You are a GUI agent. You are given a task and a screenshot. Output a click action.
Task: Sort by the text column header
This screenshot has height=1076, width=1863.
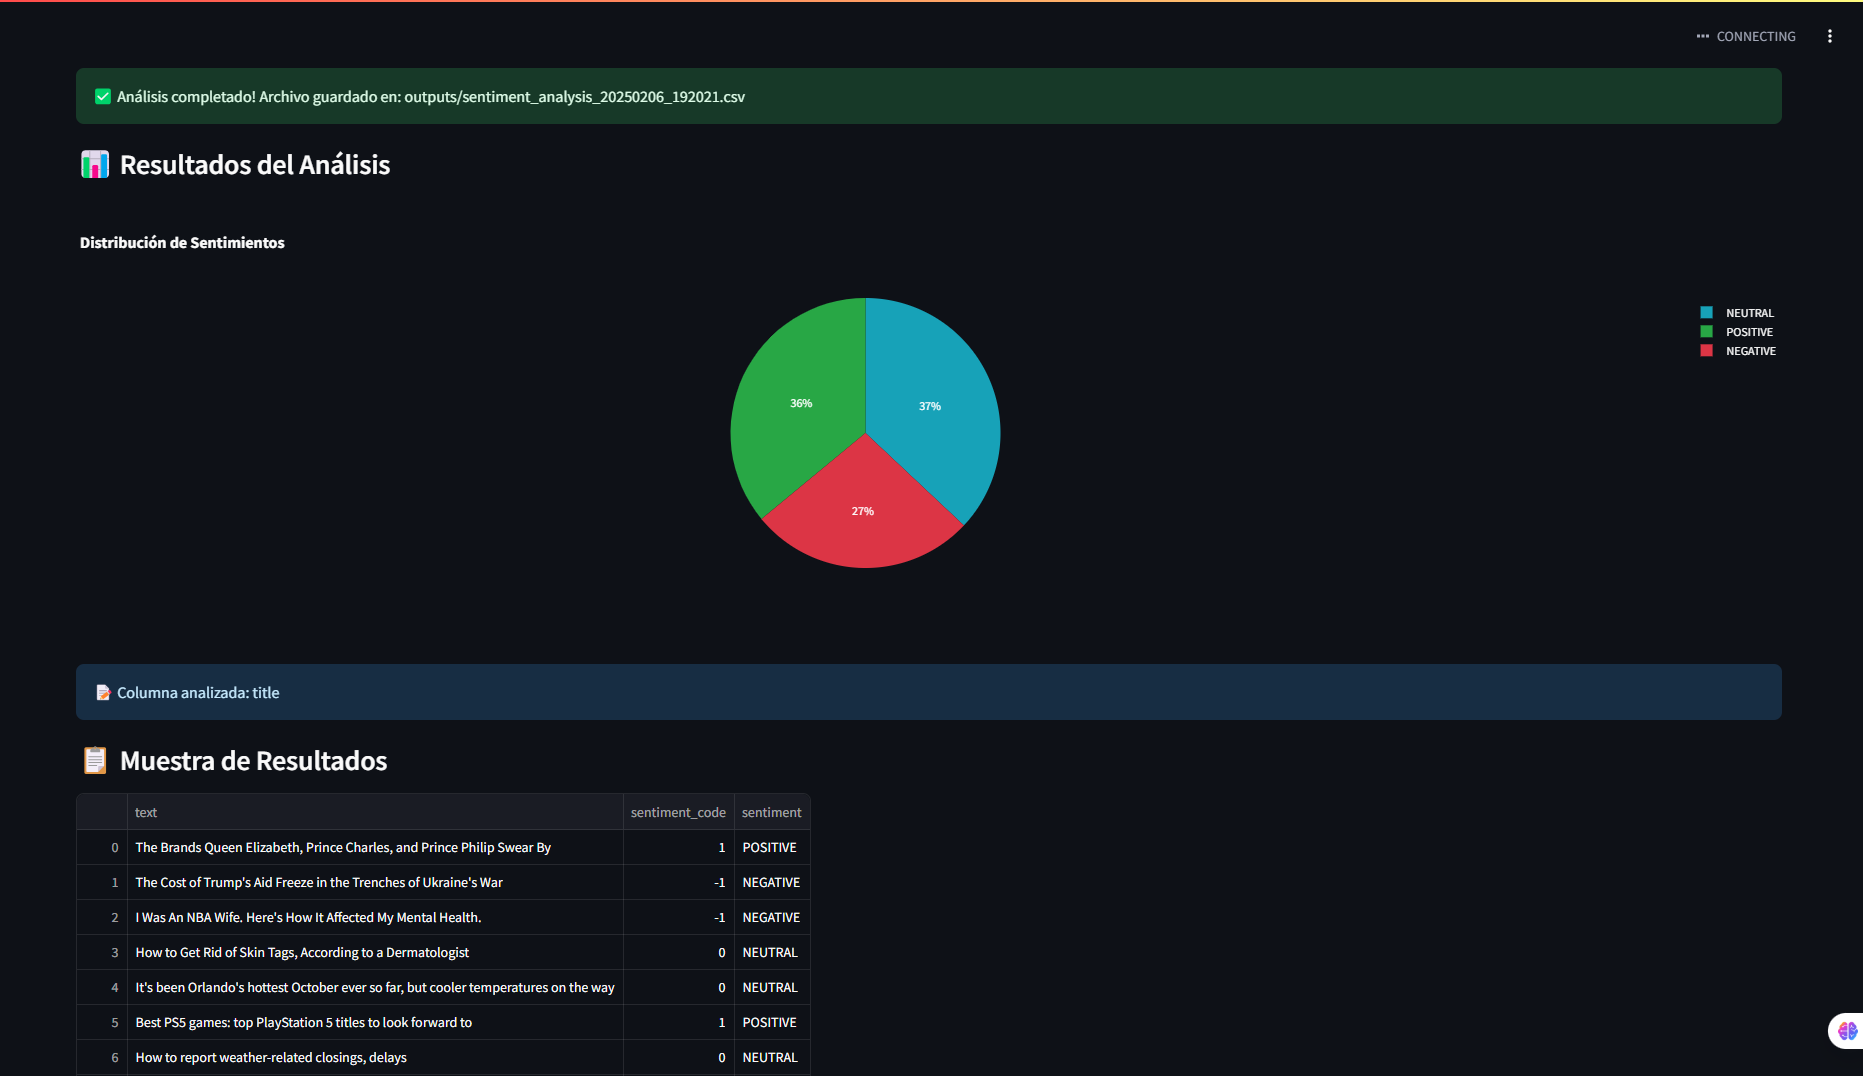click(x=375, y=812)
